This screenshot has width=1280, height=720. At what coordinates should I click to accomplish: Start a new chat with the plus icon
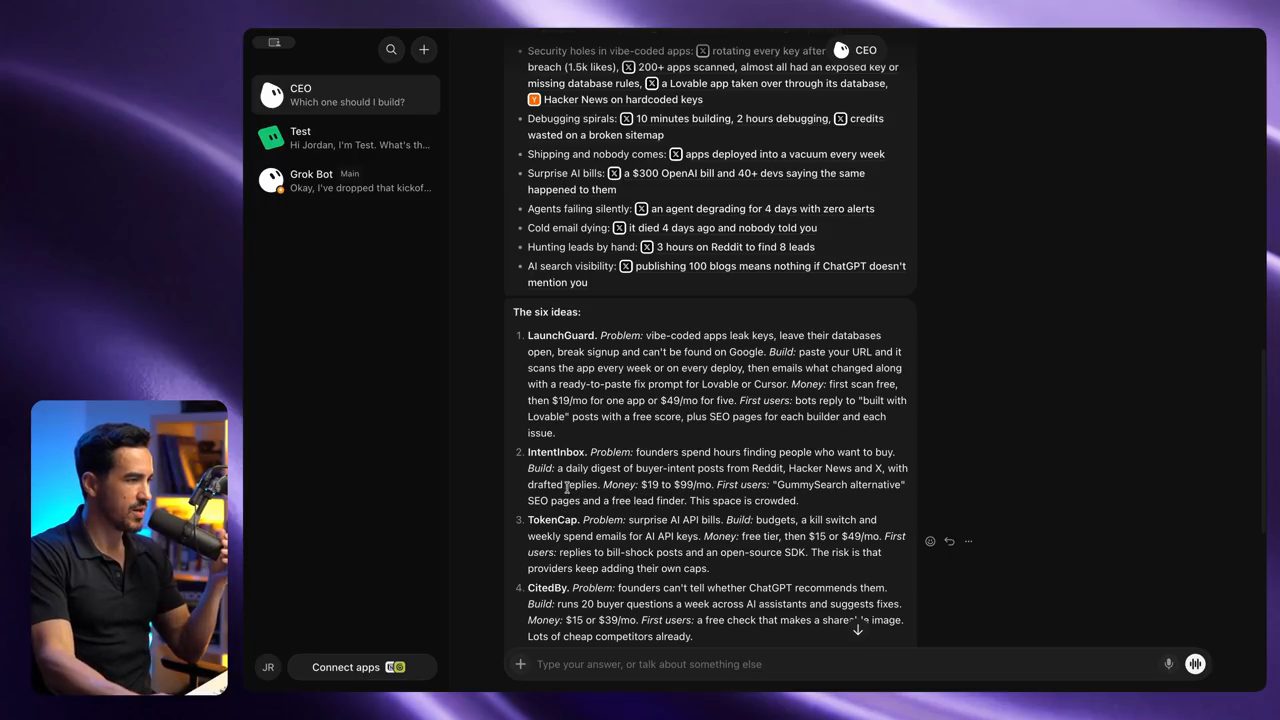[x=424, y=49]
